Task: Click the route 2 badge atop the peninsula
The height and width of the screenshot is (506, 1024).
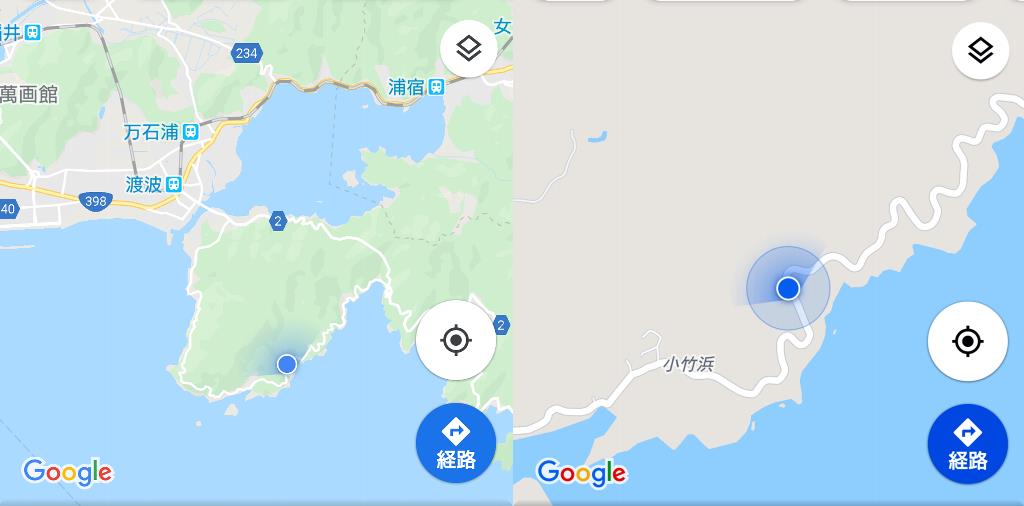Action: (x=278, y=221)
